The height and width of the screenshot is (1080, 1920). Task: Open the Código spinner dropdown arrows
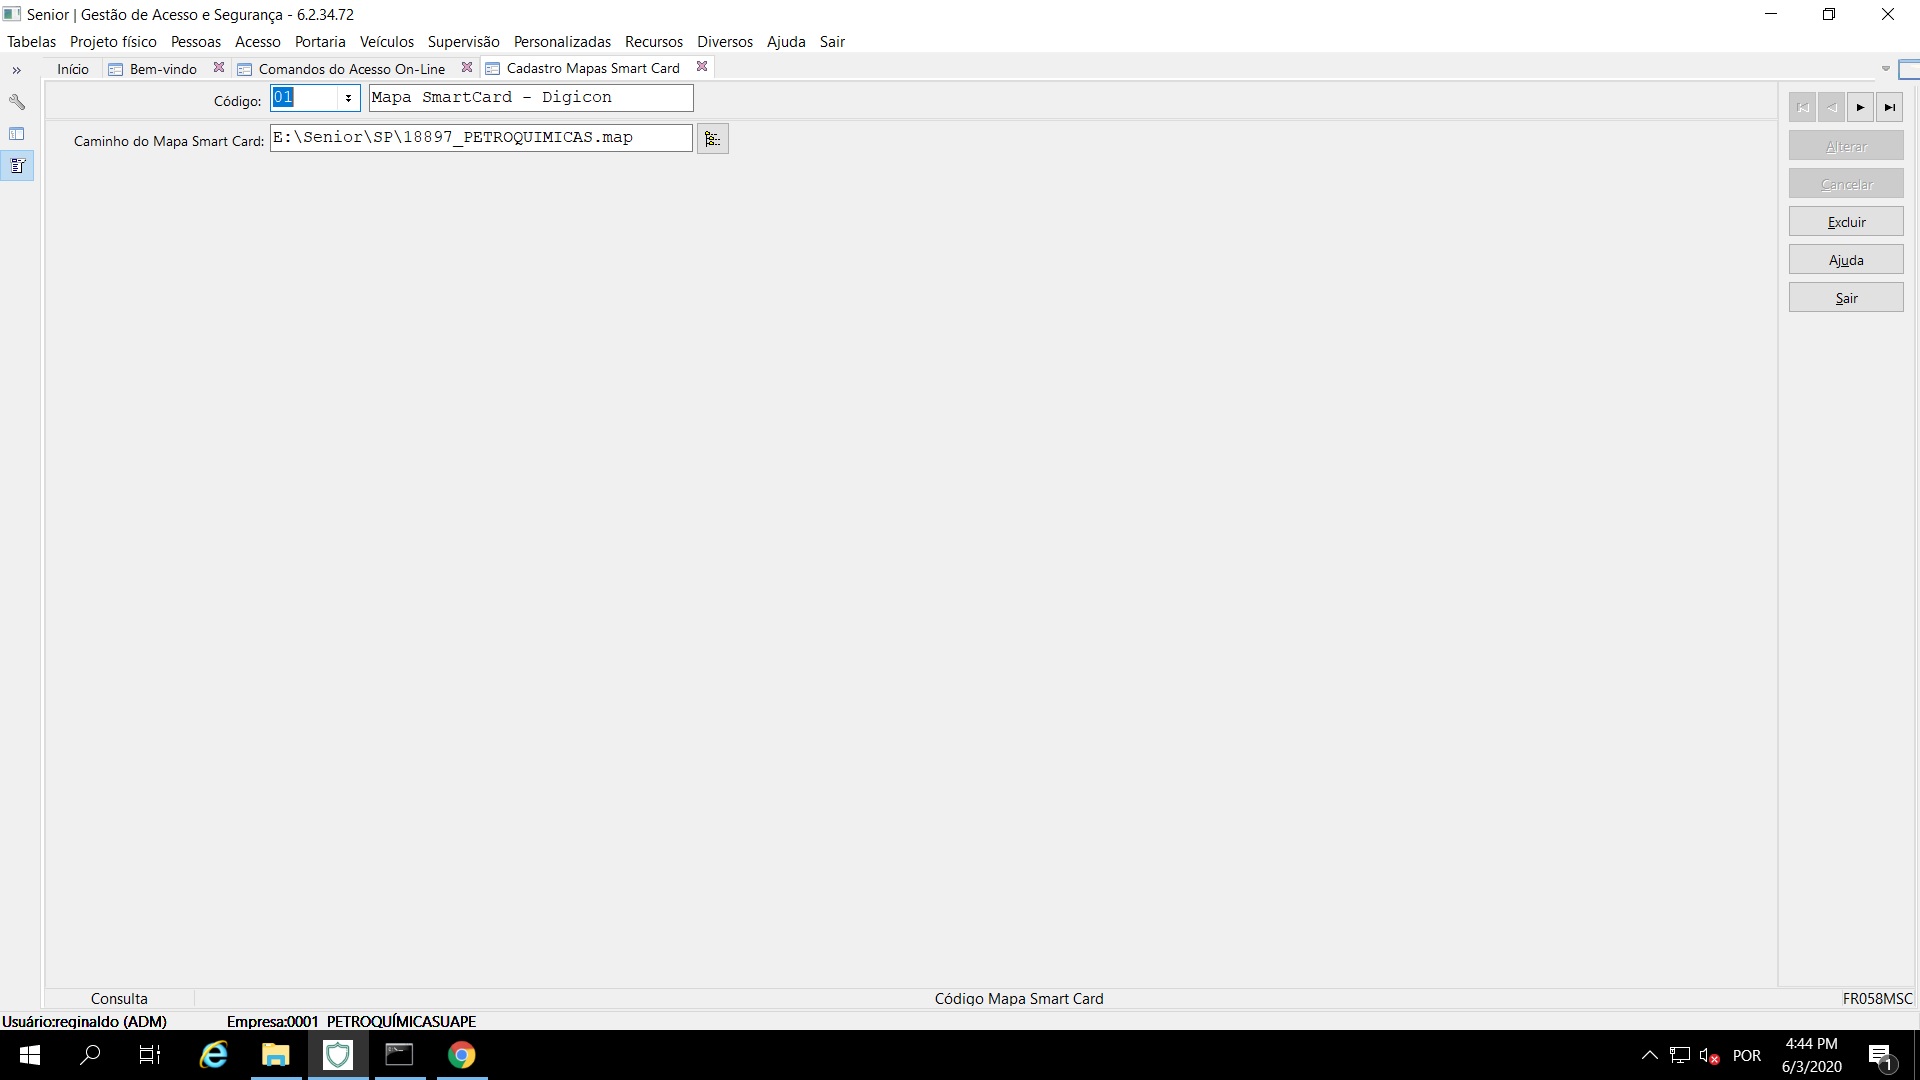tap(348, 98)
